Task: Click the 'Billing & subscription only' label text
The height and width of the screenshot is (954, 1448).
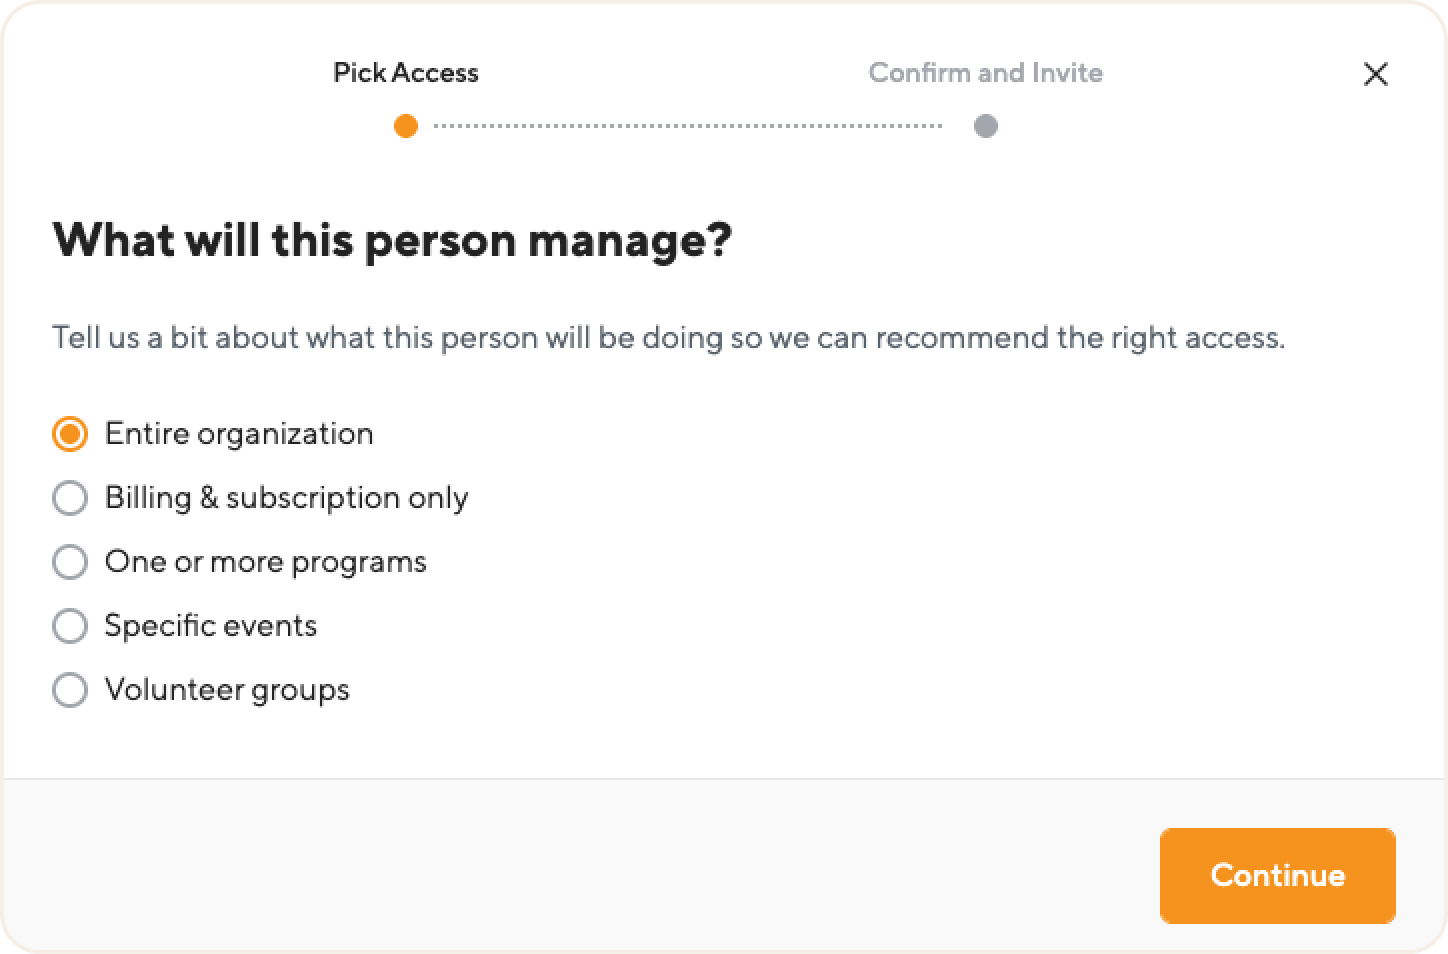Action: [287, 498]
